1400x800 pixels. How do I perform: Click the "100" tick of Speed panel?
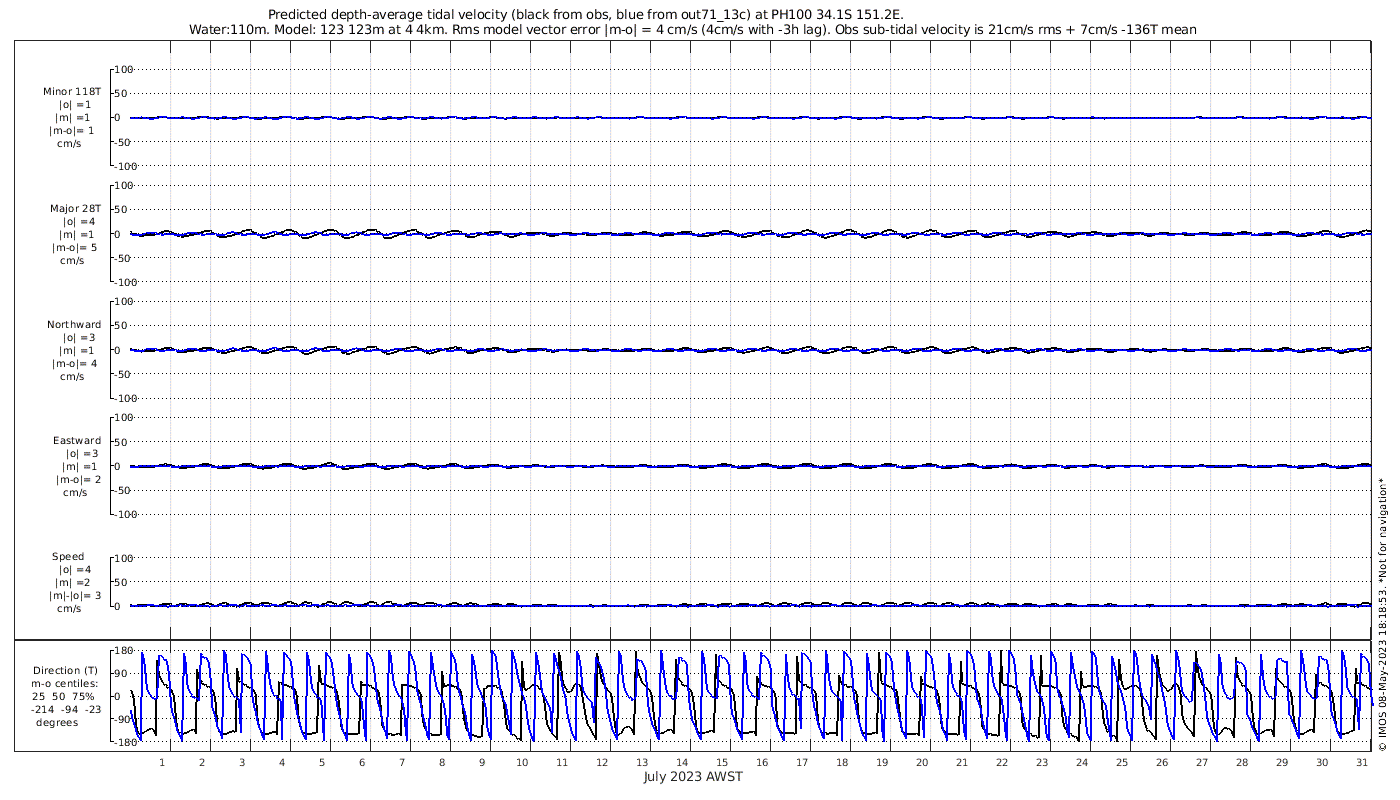(125, 558)
